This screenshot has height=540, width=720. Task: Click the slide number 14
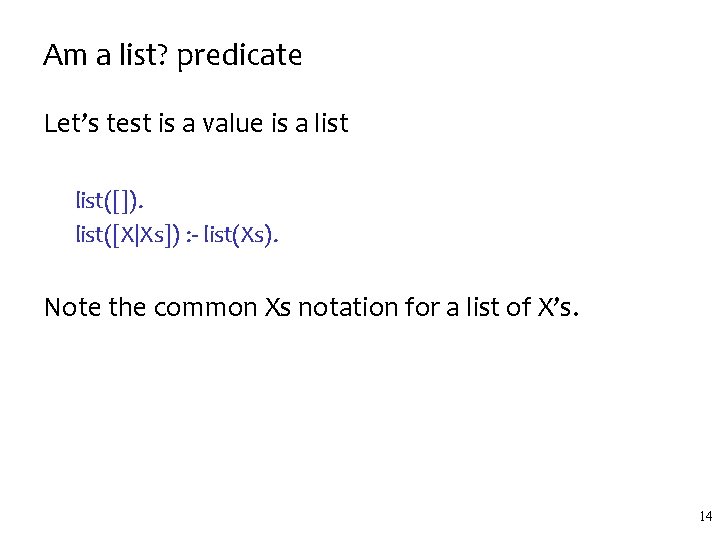point(705,517)
